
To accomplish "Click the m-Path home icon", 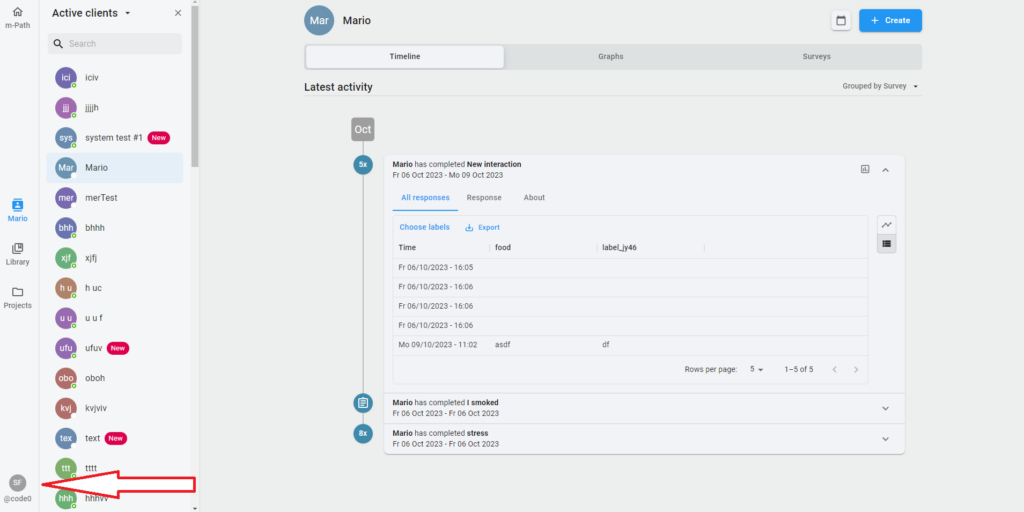I will point(17,12).
